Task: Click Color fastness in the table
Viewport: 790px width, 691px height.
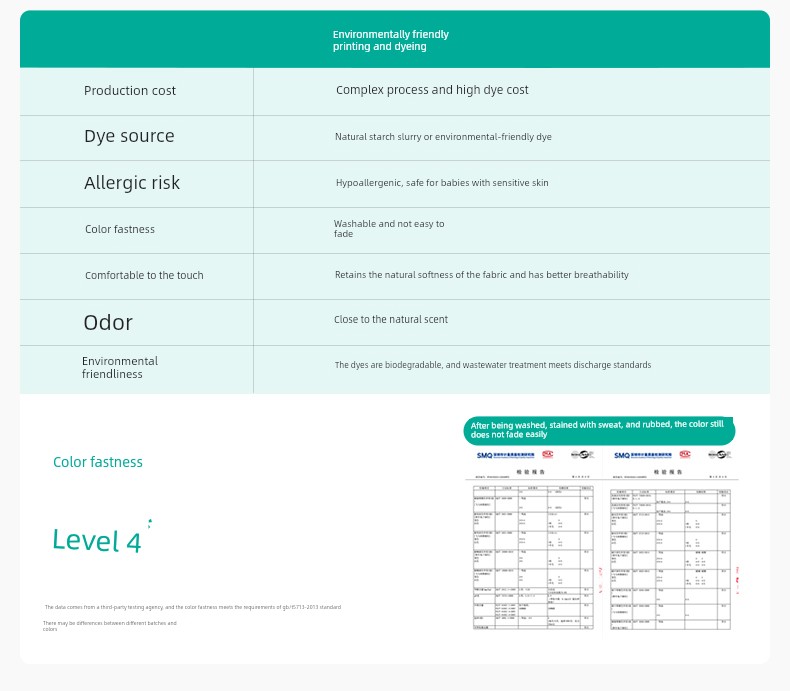Action: (x=119, y=229)
